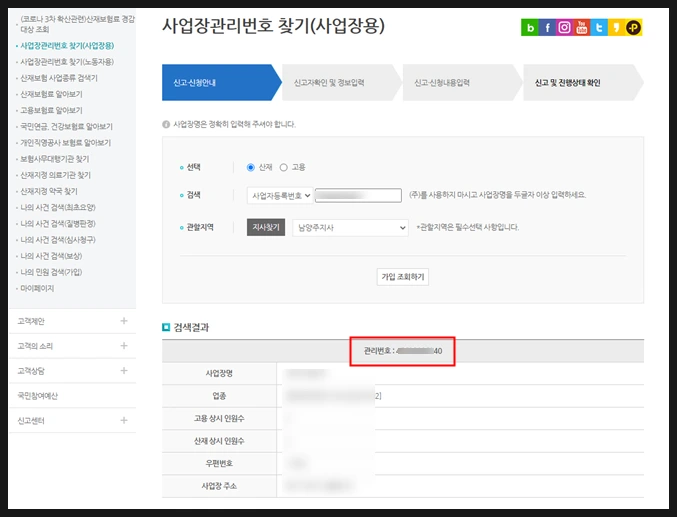The image size is (677, 517).
Task: Expand the 신고센터 plus expander
Action: click(124, 420)
